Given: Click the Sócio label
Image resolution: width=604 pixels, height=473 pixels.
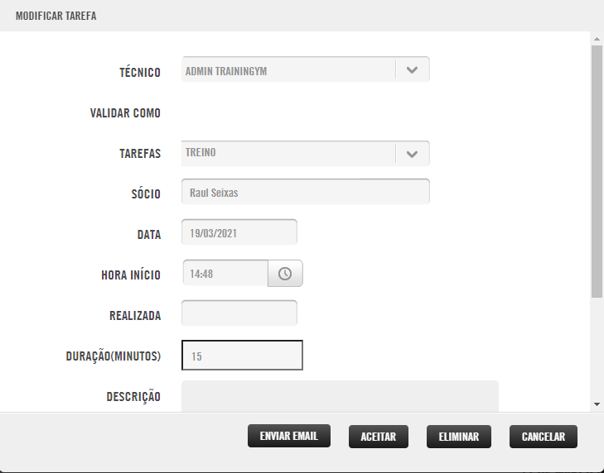Looking at the screenshot, I should click(146, 194).
